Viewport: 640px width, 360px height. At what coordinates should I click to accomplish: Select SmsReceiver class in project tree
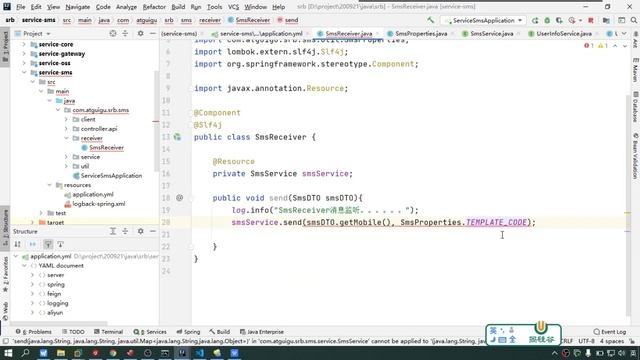pyautogui.click(x=106, y=147)
